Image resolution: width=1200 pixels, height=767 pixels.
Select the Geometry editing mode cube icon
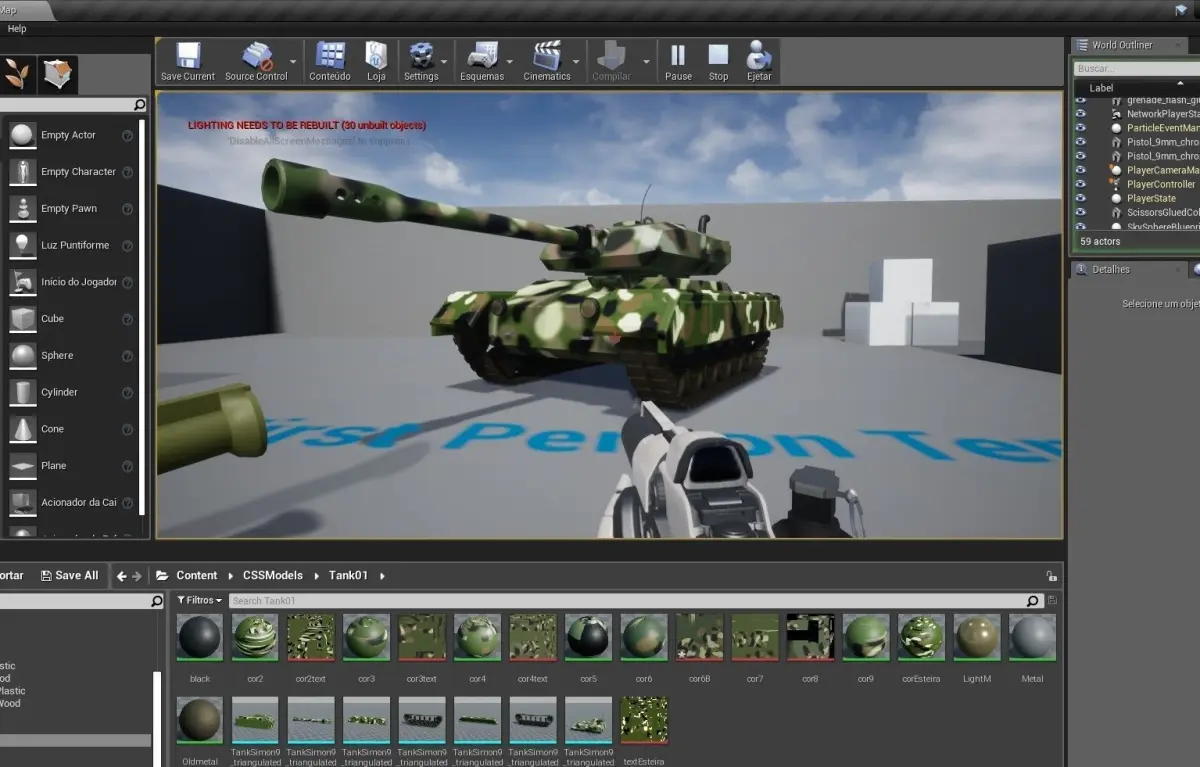pos(58,74)
